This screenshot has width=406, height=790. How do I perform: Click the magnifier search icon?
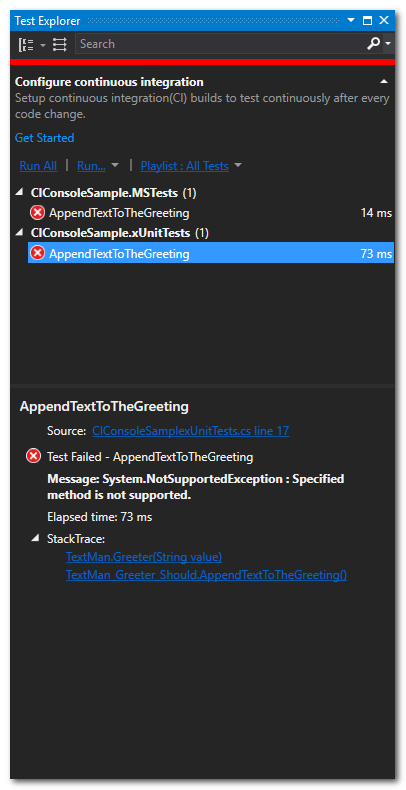coord(373,44)
